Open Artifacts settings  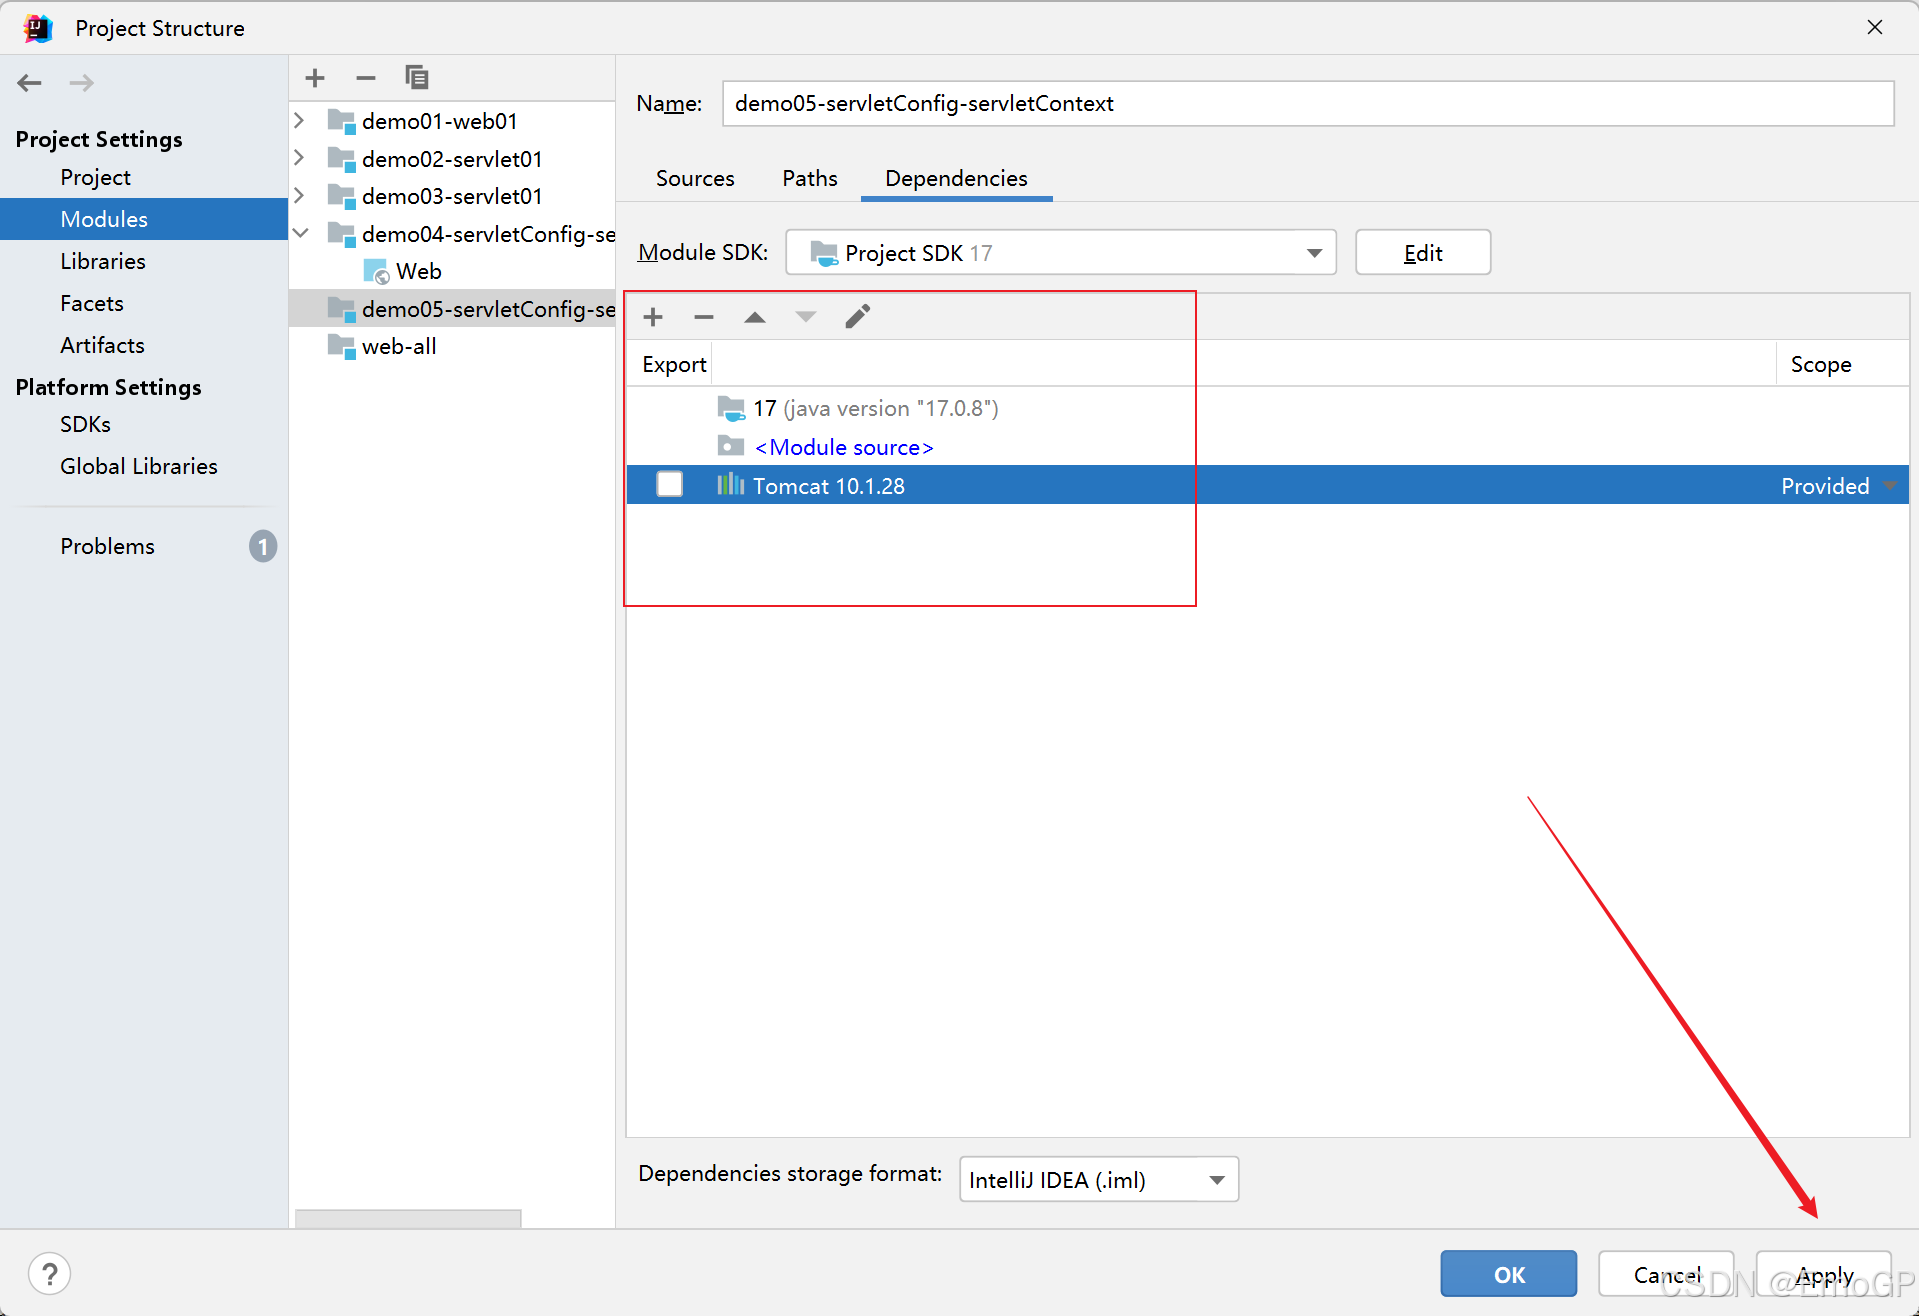[102, 345]
